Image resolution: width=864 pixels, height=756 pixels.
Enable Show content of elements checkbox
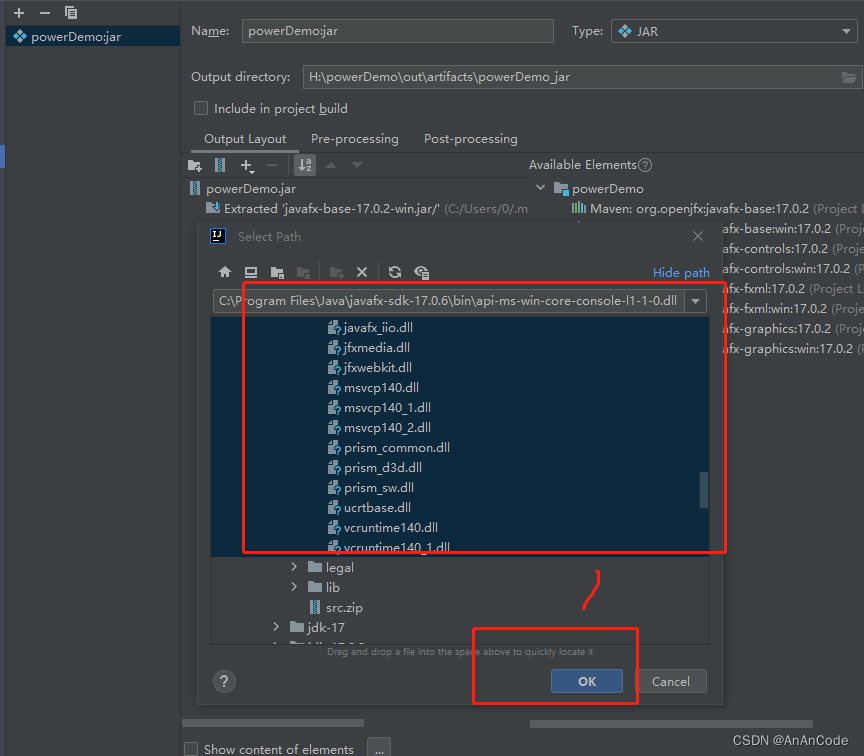point(190,748)
